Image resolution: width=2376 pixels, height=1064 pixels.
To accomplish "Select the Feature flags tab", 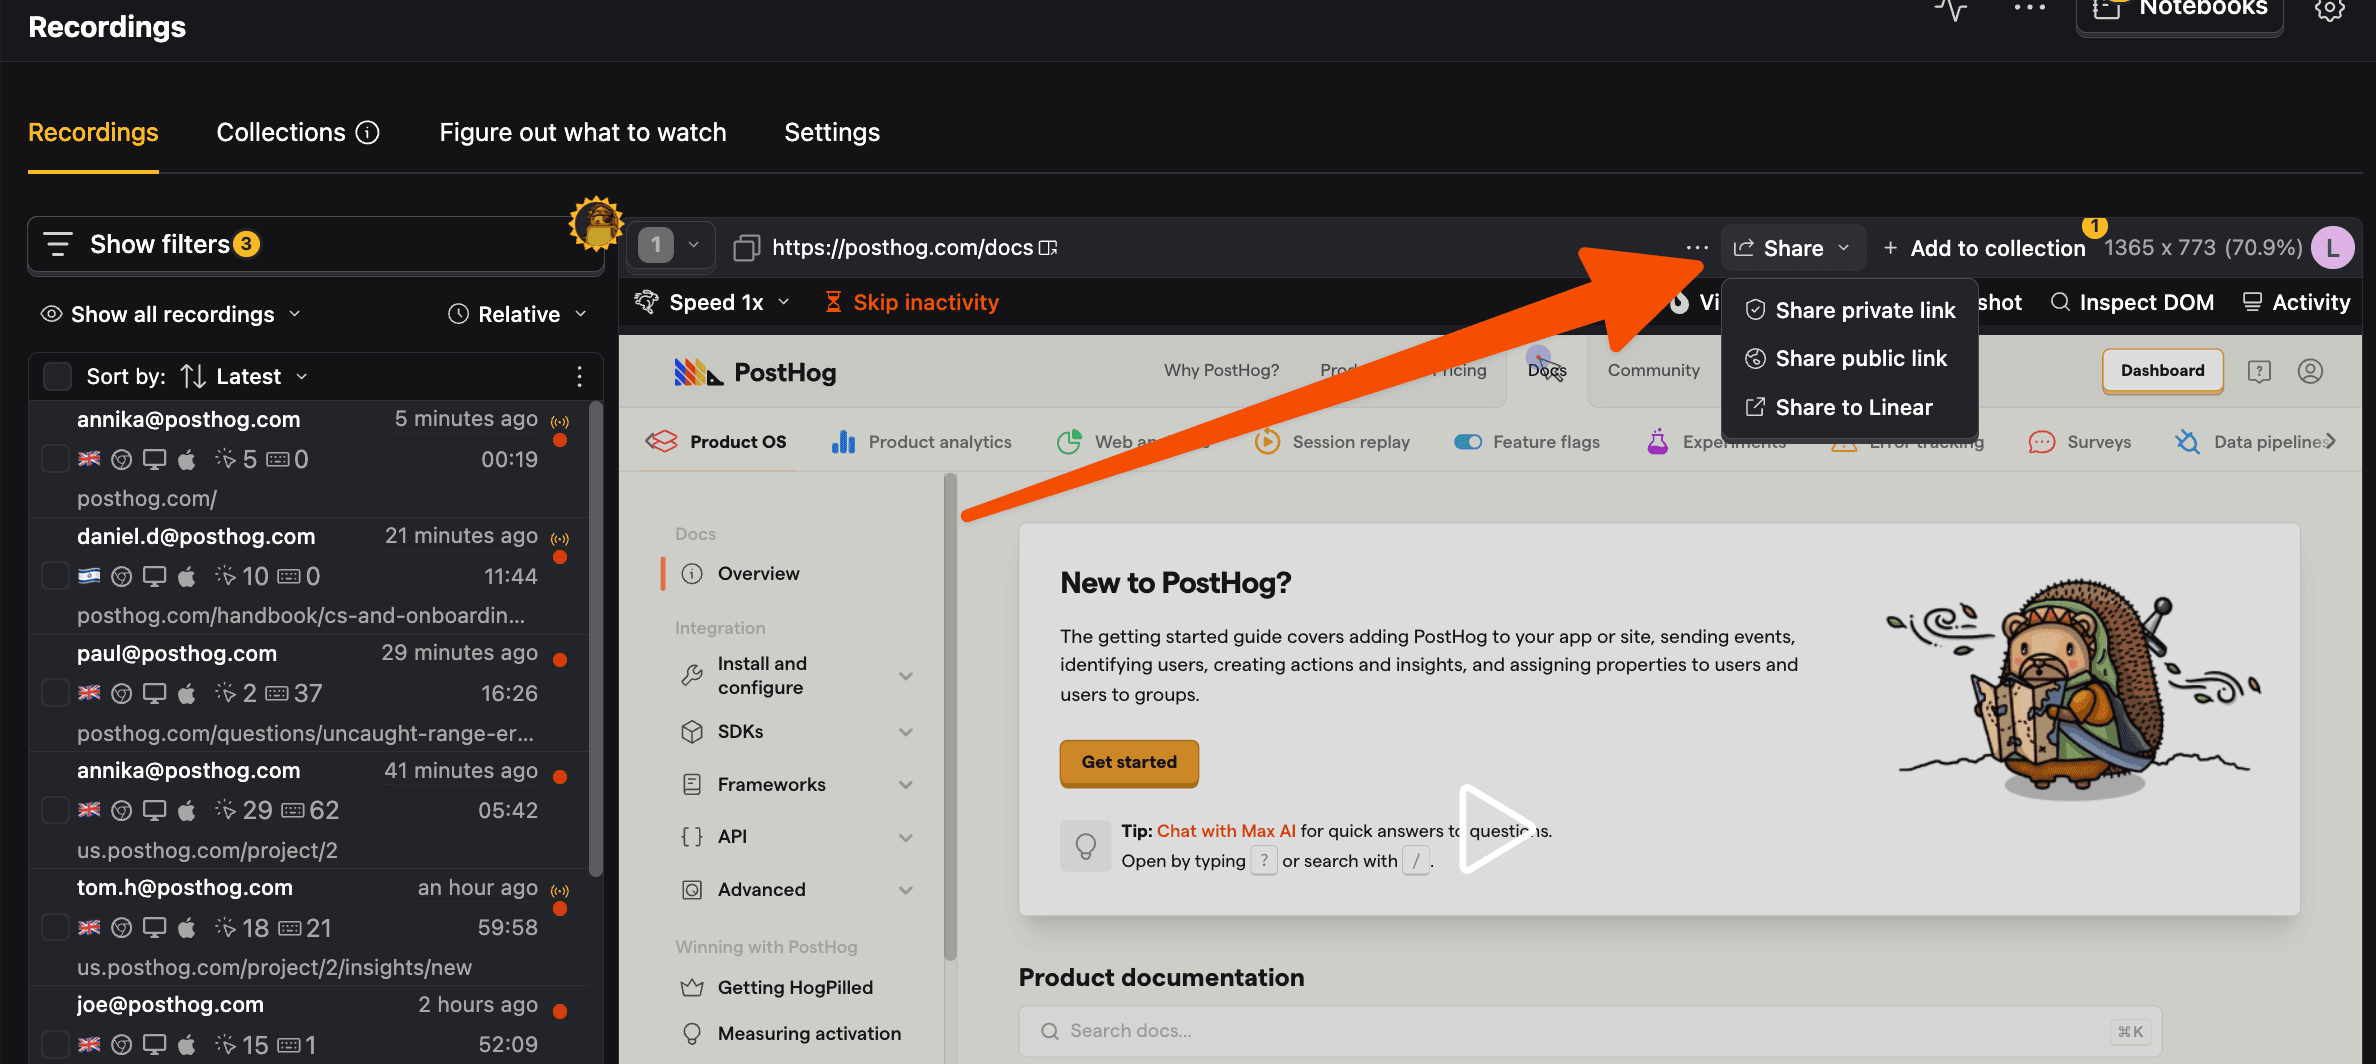I will click(1527, 441).
